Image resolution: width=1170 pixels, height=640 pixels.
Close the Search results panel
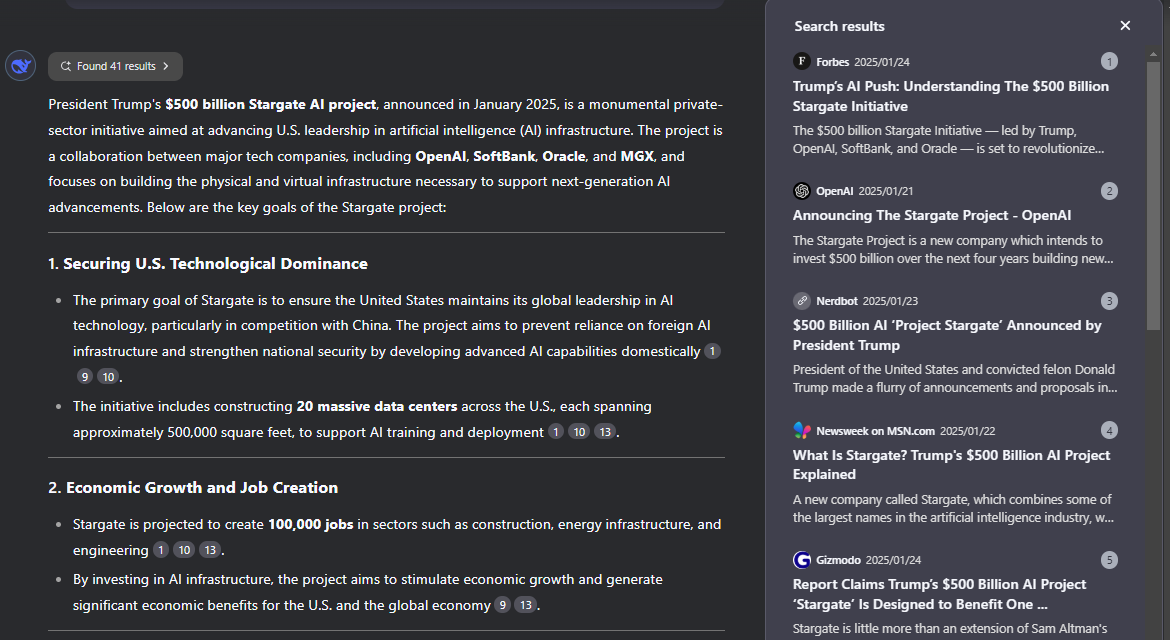pos(1125,26)
